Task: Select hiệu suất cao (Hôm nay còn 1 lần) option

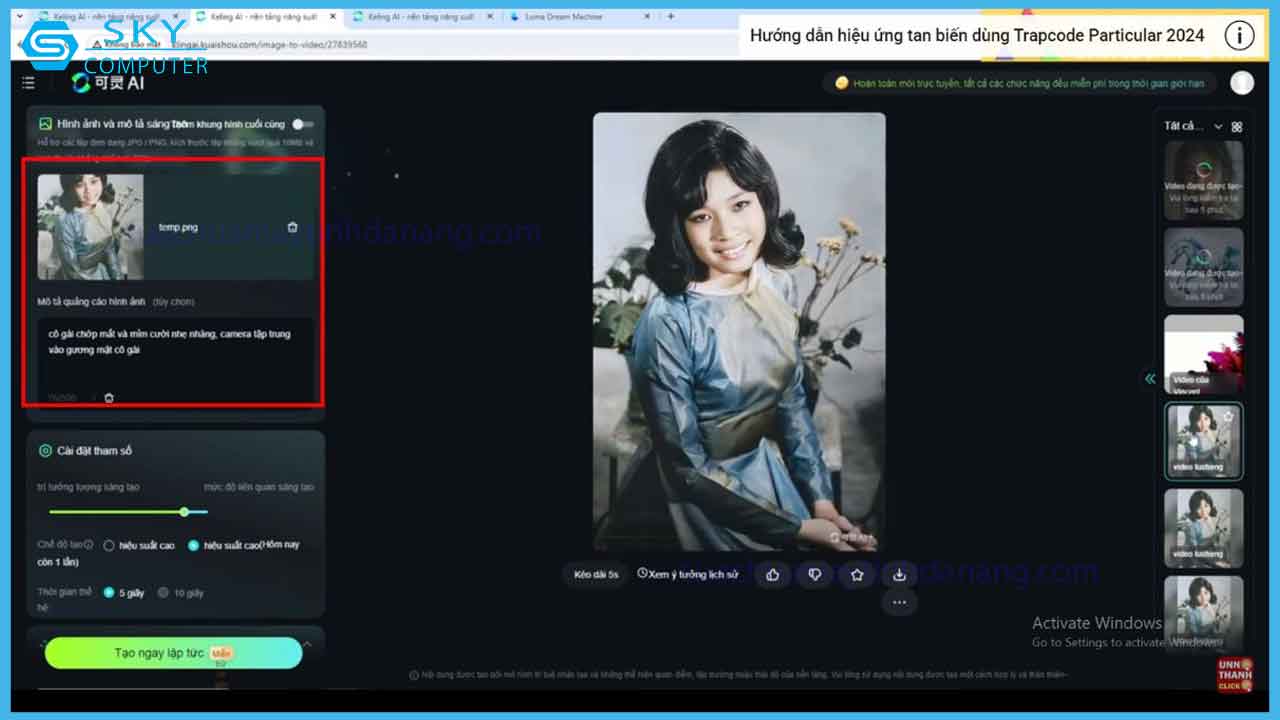Action: [193, 545]
